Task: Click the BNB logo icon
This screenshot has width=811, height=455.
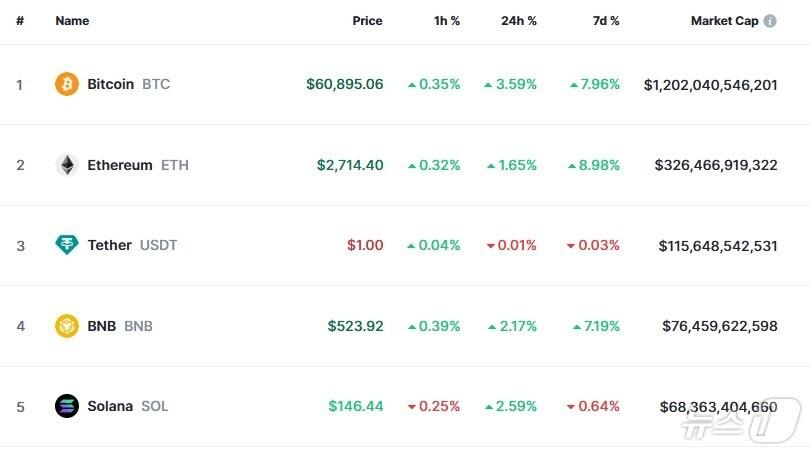Action: pyautogui.click(x=66, y=326)
